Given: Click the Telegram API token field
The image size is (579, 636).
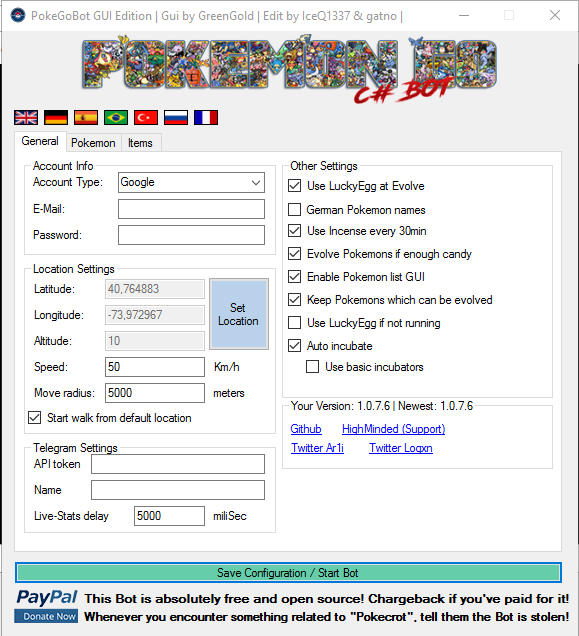Looking at the screenshot, I should (178, 464).
